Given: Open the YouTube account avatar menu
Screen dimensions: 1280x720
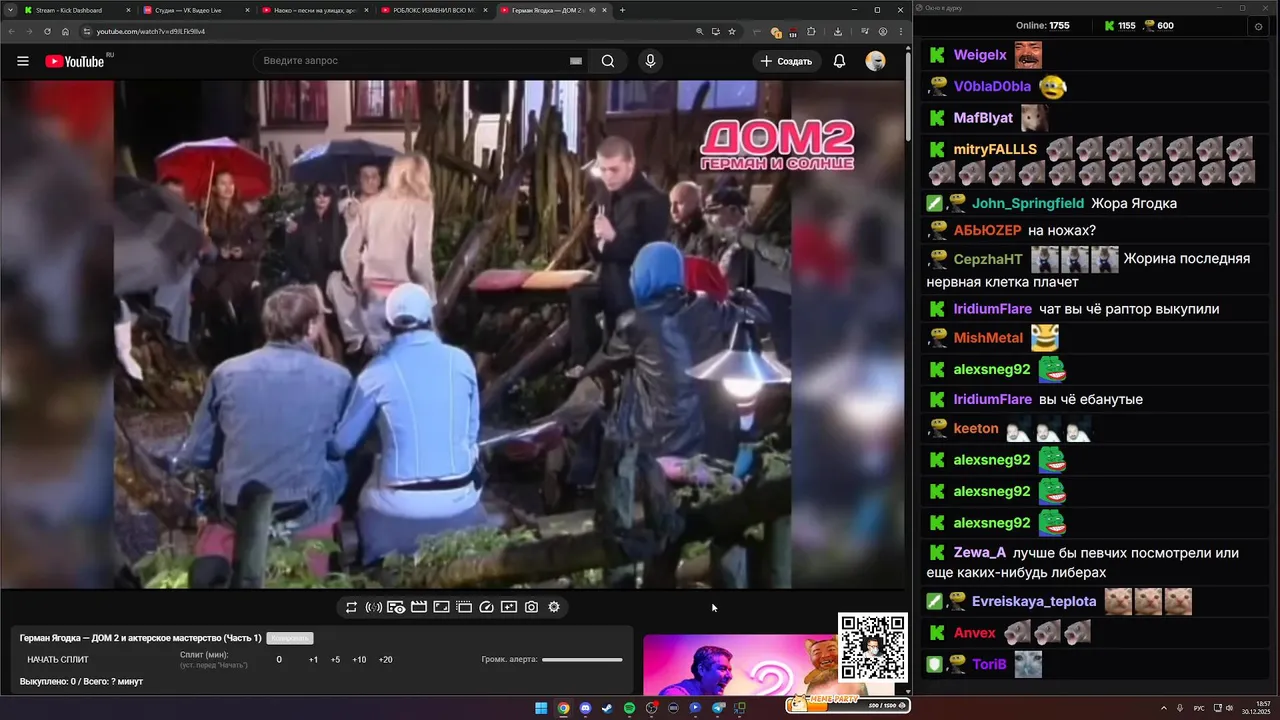Looking at the screenshot, I should pyautogui.click(x=875, y=61).
